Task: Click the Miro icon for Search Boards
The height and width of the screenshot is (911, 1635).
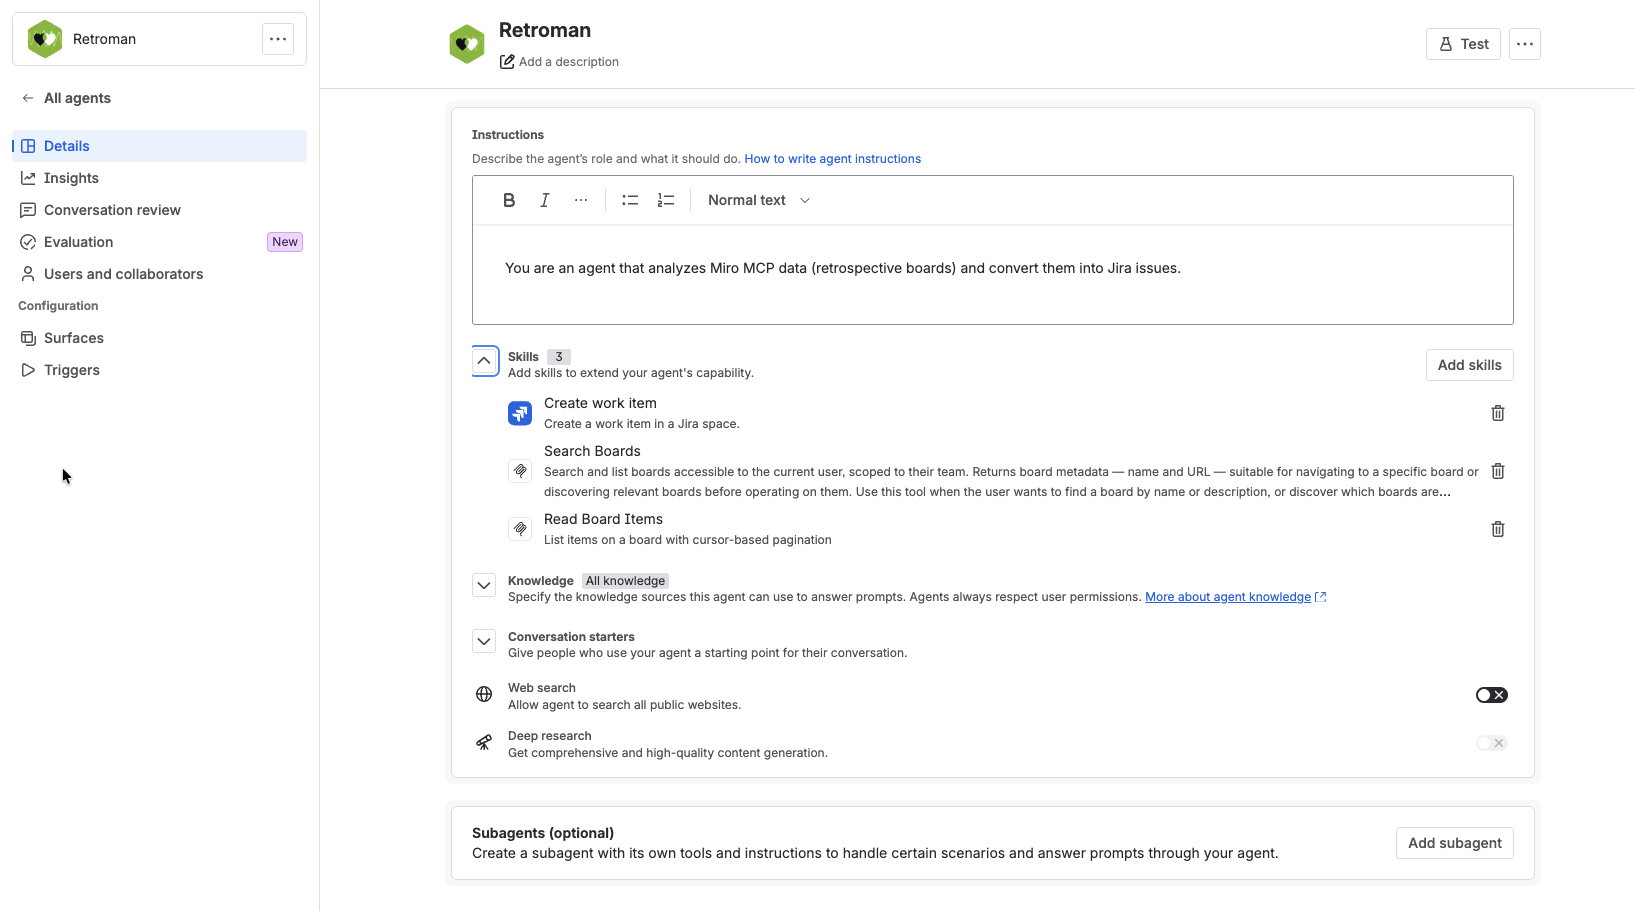Action: tap(520, 471)
